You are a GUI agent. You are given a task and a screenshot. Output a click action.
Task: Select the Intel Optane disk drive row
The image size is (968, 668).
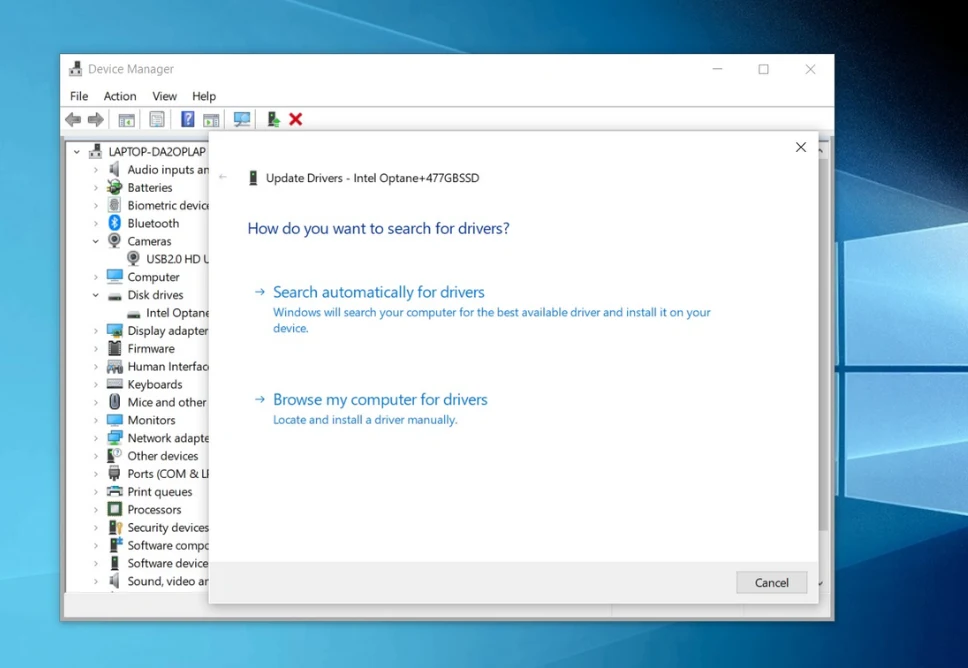tap(168, 312)
